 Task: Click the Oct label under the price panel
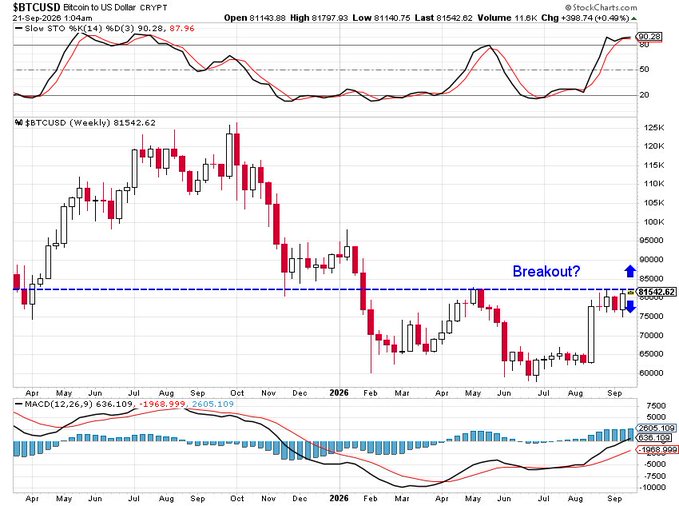(237, 393)
